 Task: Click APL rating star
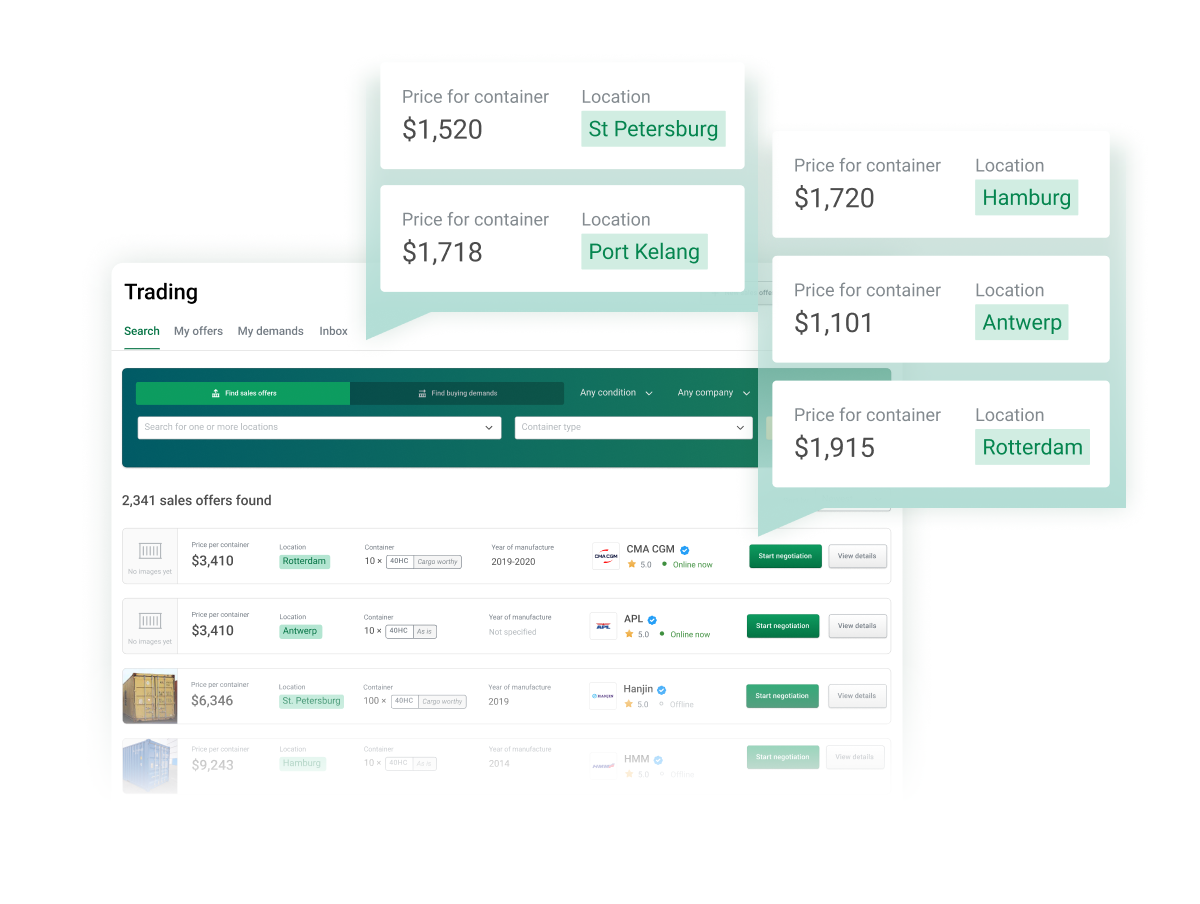[629, 634]
